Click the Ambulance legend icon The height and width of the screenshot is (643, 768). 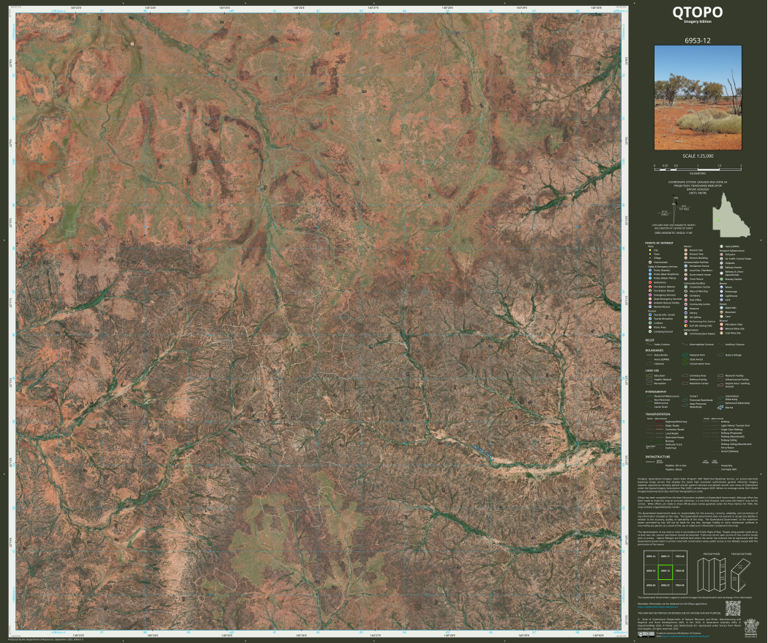[x=650, y=283]
